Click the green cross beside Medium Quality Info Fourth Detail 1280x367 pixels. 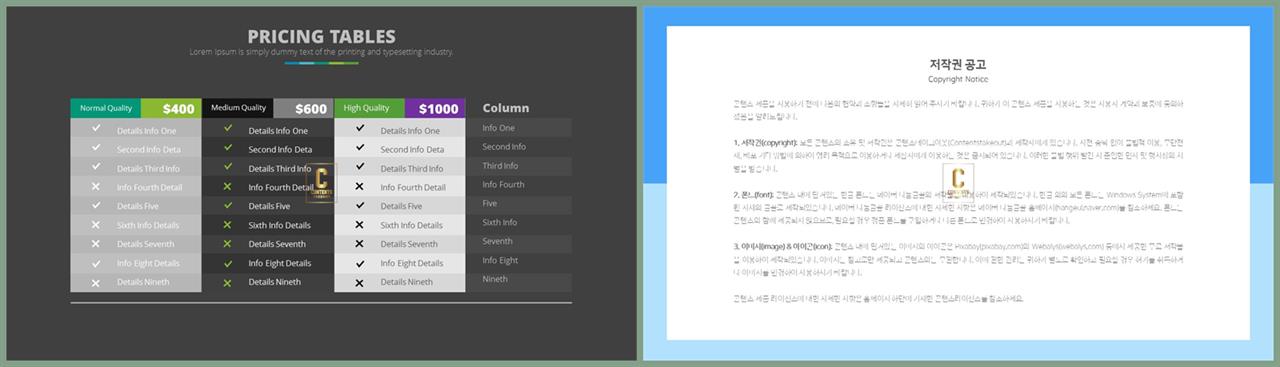(228, 186)
